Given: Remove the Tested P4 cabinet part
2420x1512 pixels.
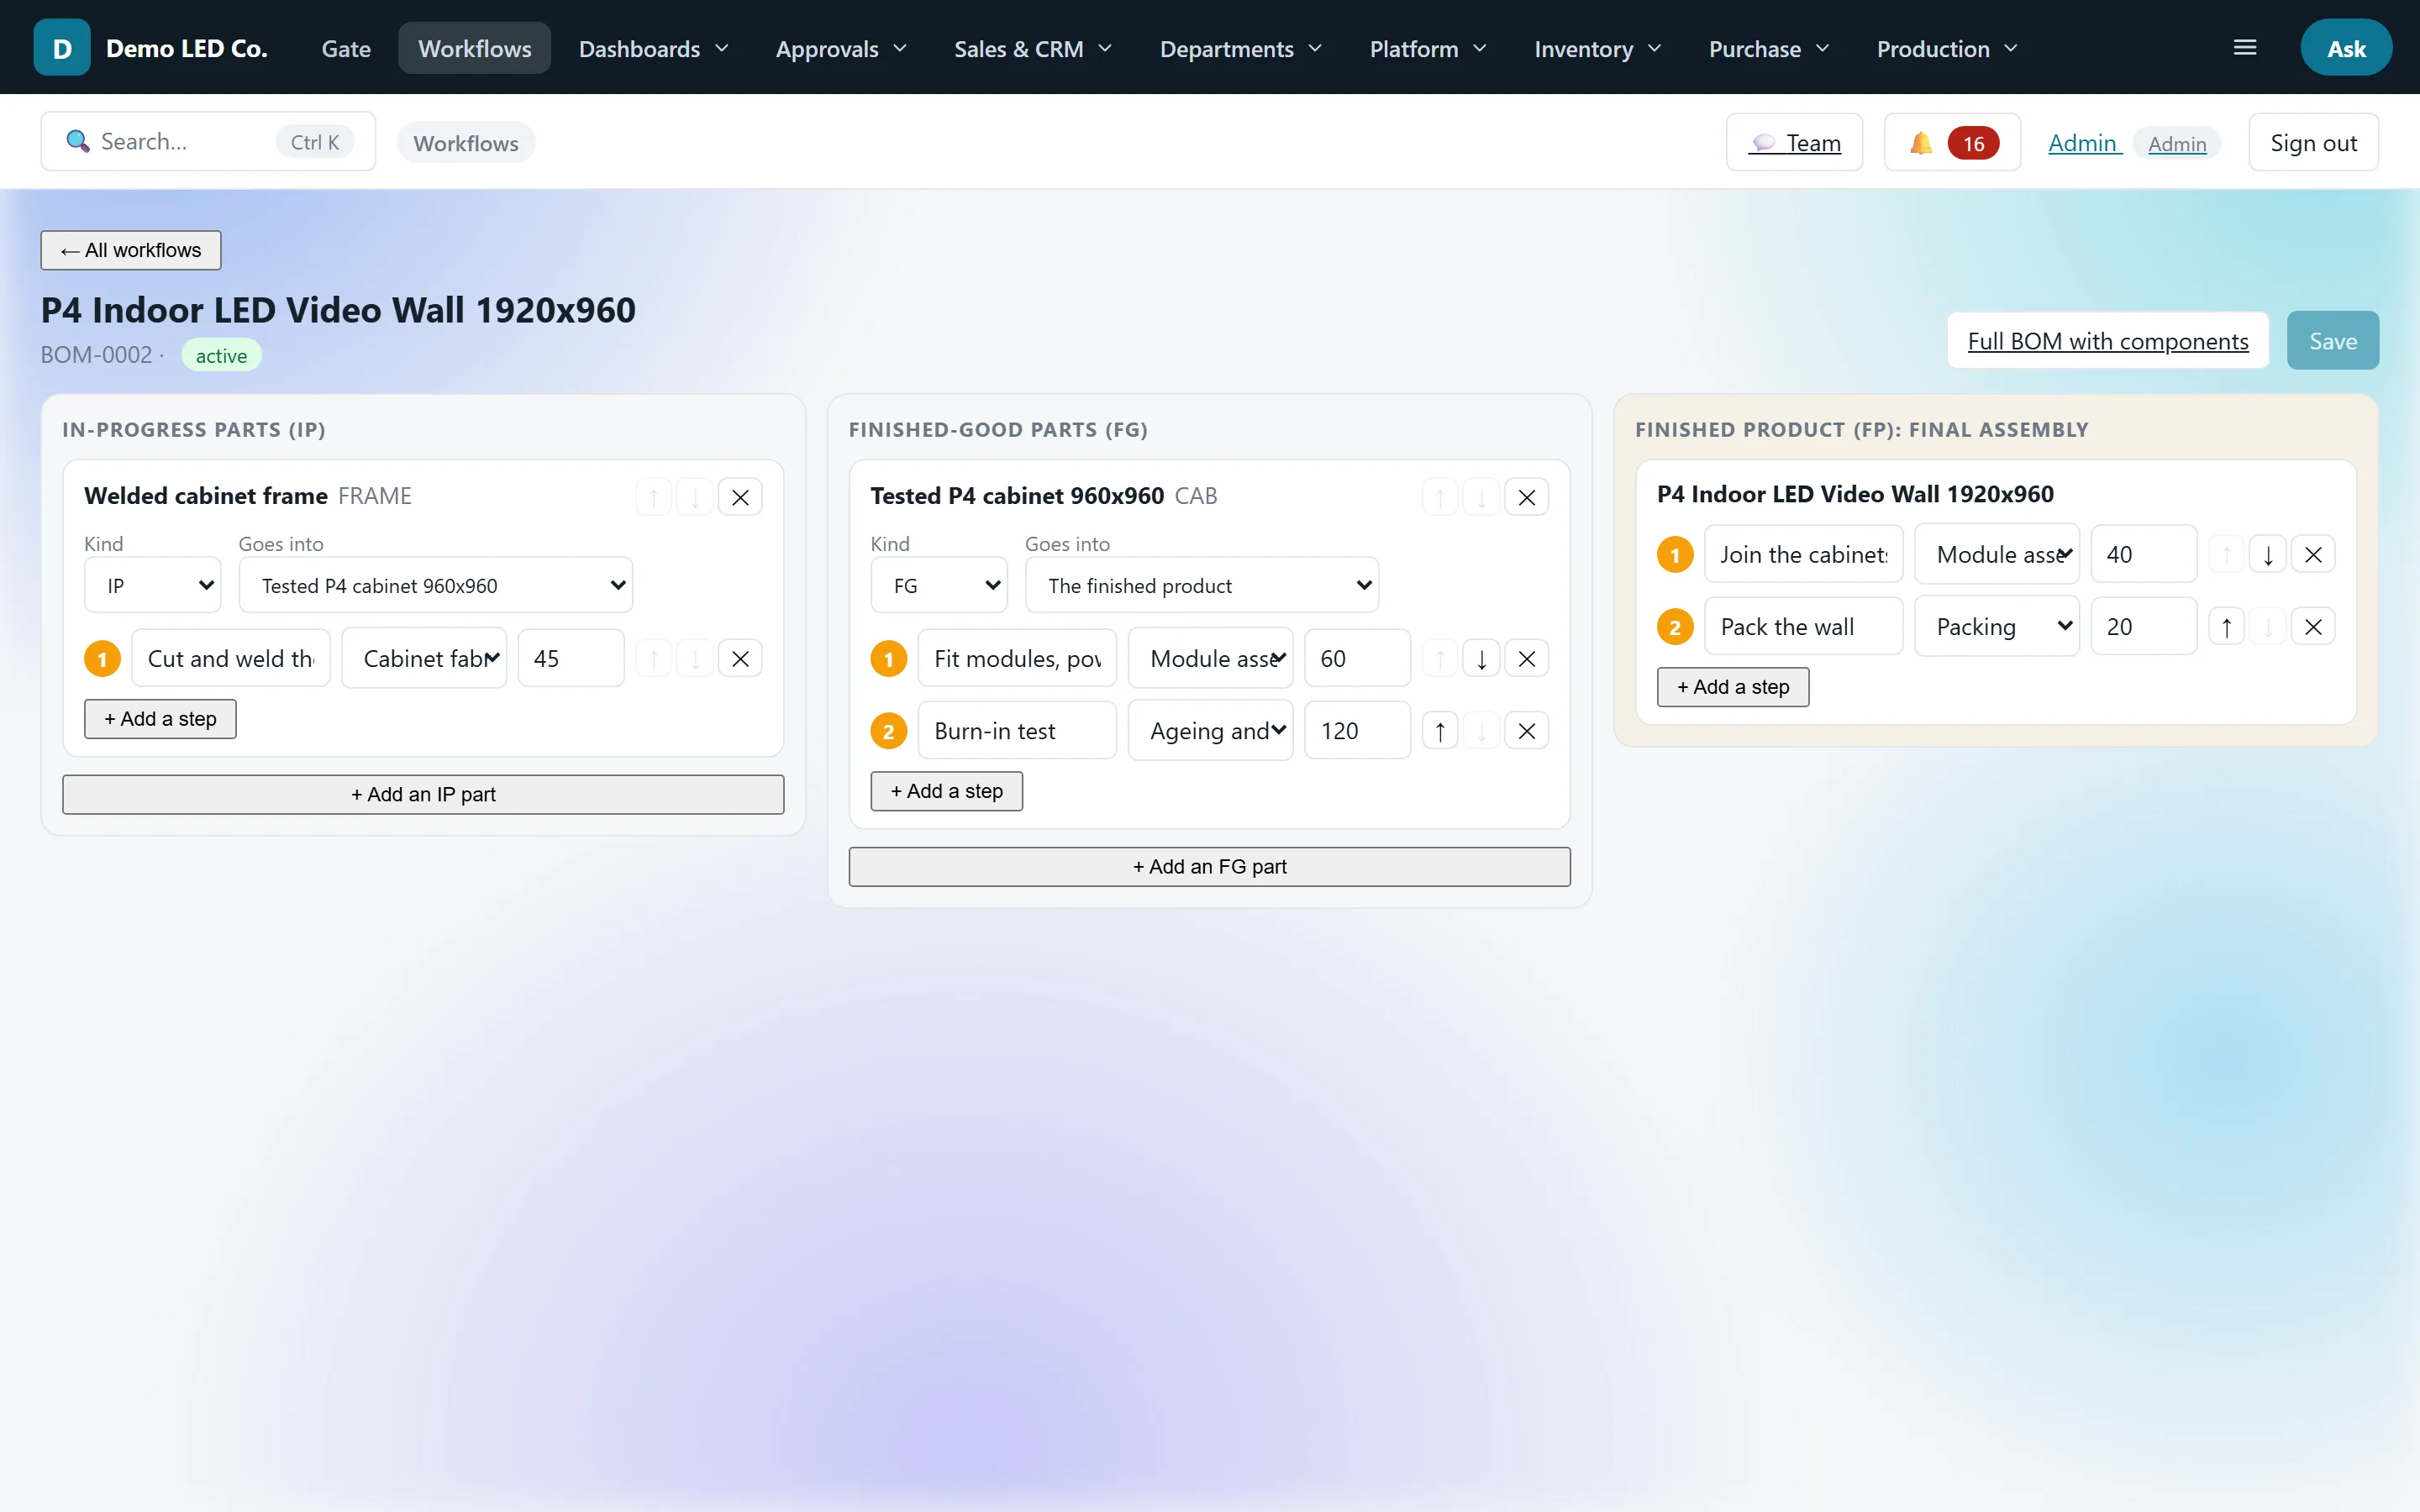Looking at the screenshot, I should (x=1526, y=497).
